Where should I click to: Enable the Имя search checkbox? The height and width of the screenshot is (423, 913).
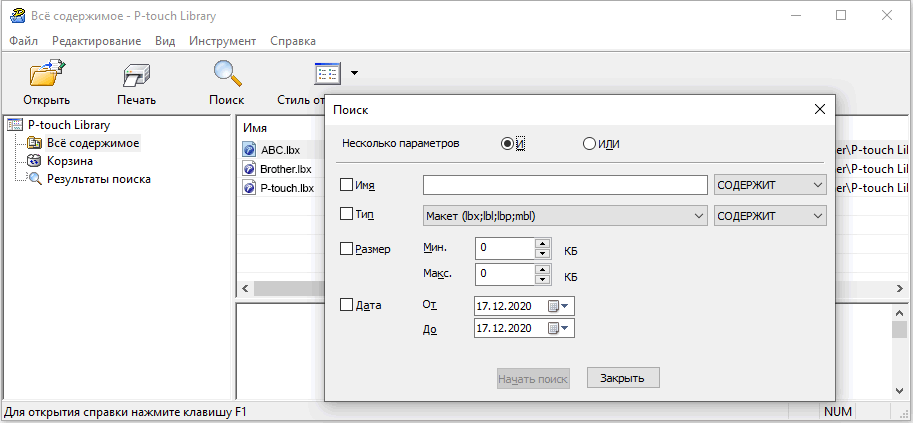[x=347, y=185]
